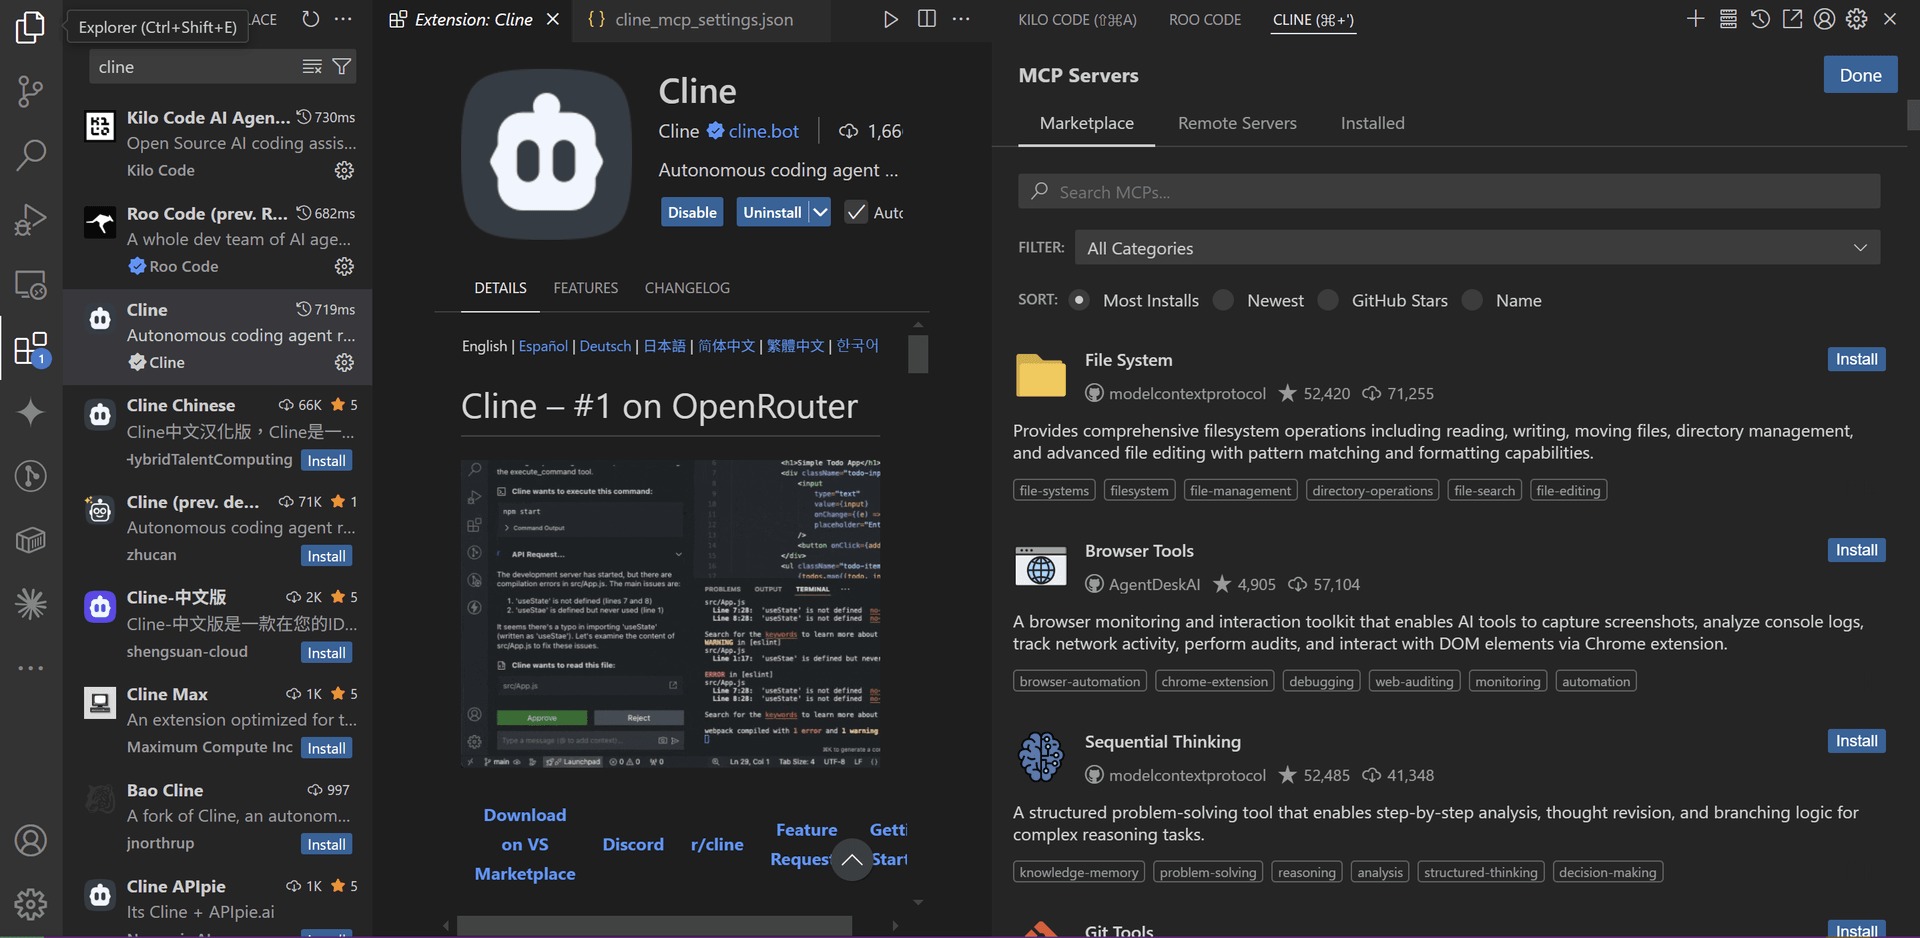1920x938 pixels.
Task: Select Name sort option
Action: coord(1472,300)
